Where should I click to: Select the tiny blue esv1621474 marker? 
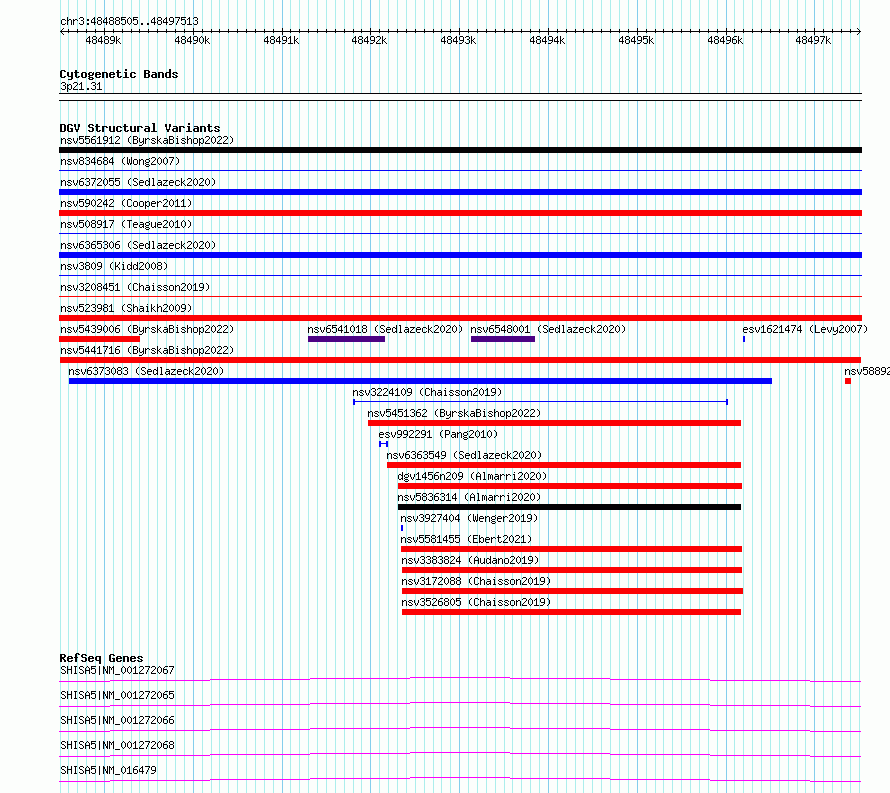point(744,339)
